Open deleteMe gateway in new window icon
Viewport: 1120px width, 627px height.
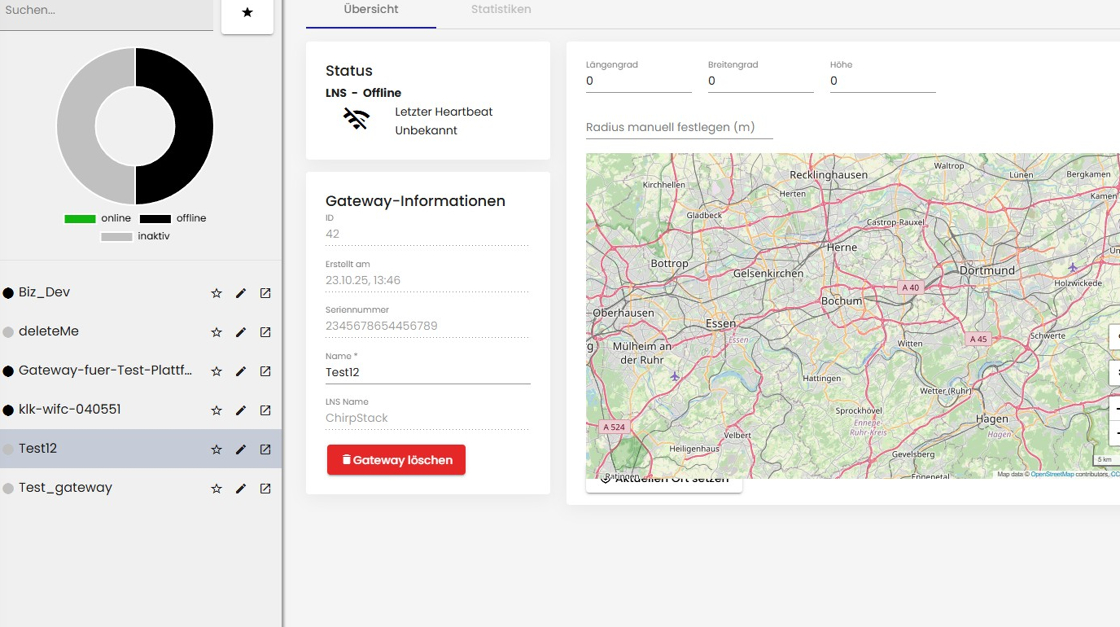(265, 332)
